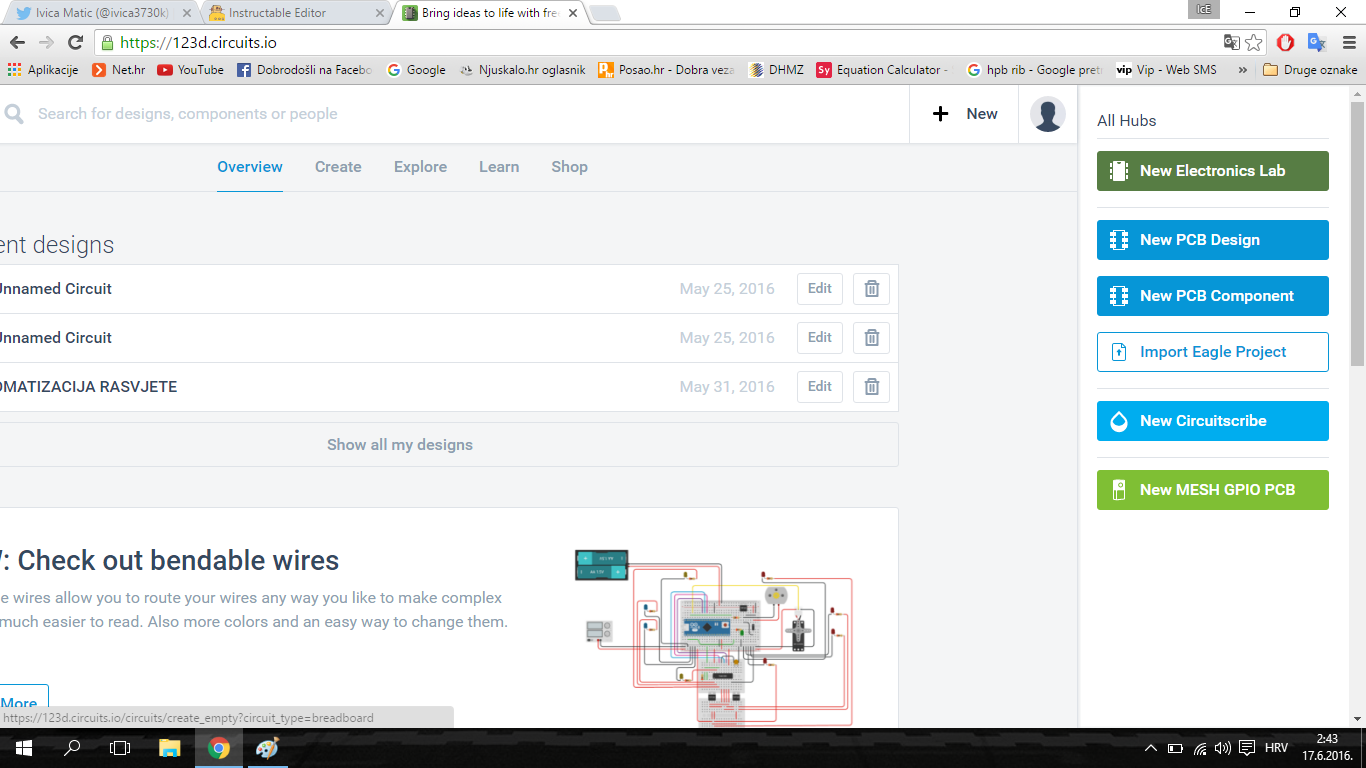Open the Facebook bookmark

pyautogui.click(x=304, y=70)
